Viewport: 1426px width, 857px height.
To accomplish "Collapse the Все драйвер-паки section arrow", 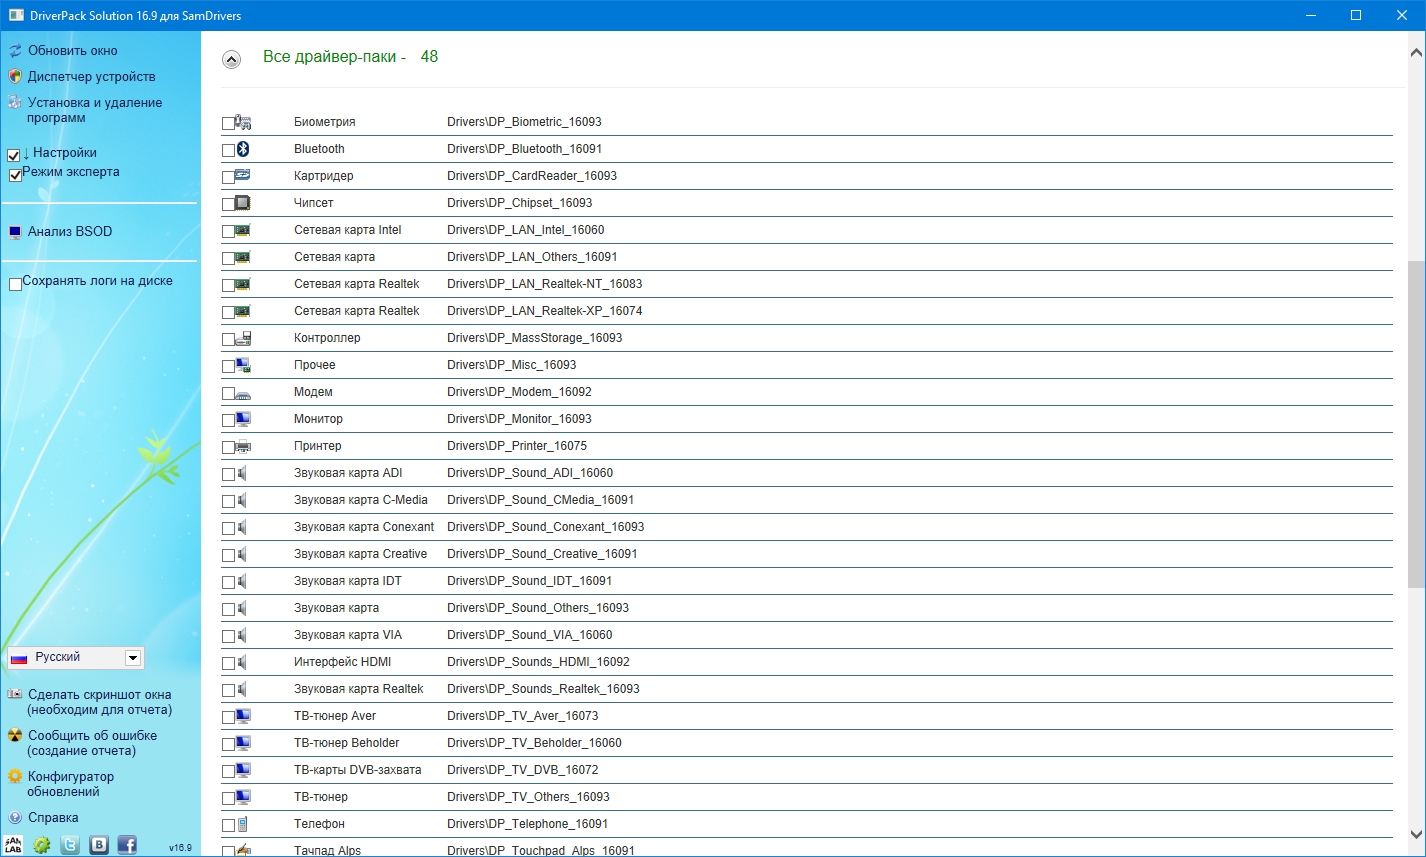I will tap(231, 59).
